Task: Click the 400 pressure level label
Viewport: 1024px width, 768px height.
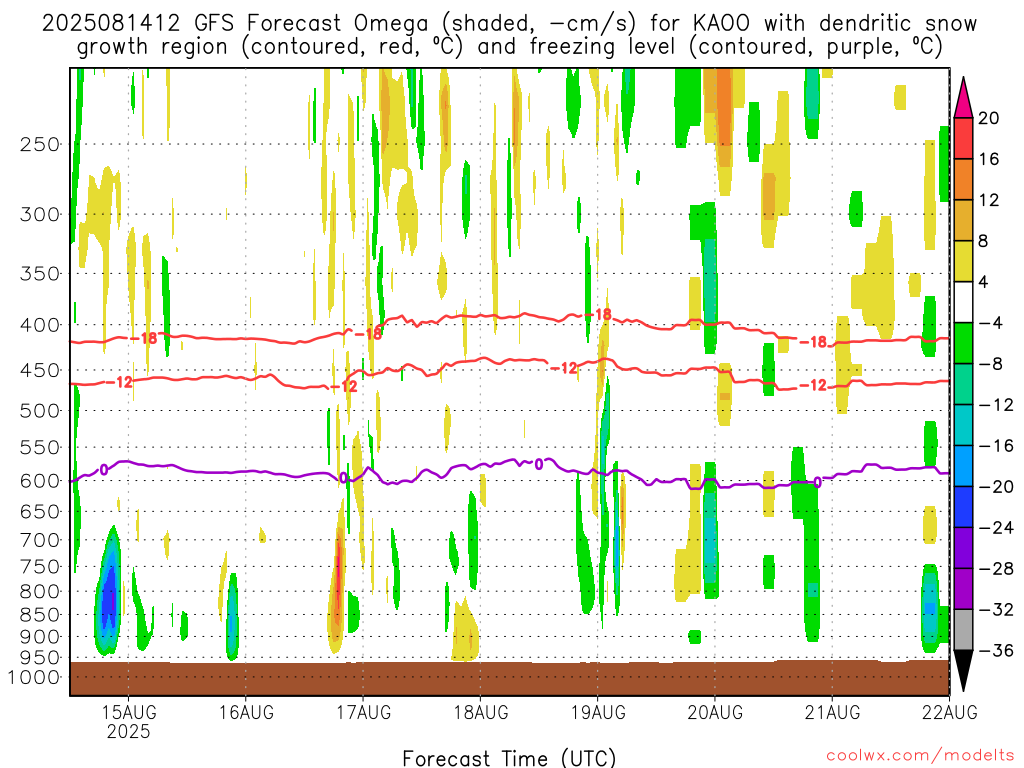Action: point(40,325)
